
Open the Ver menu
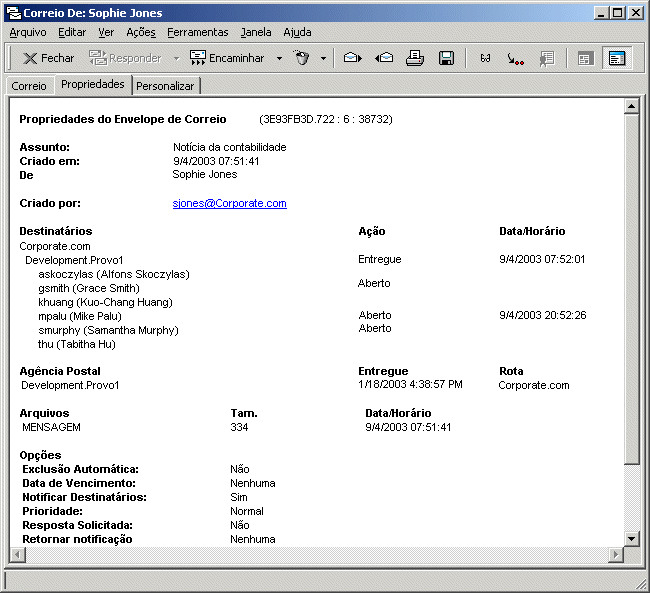106,32
